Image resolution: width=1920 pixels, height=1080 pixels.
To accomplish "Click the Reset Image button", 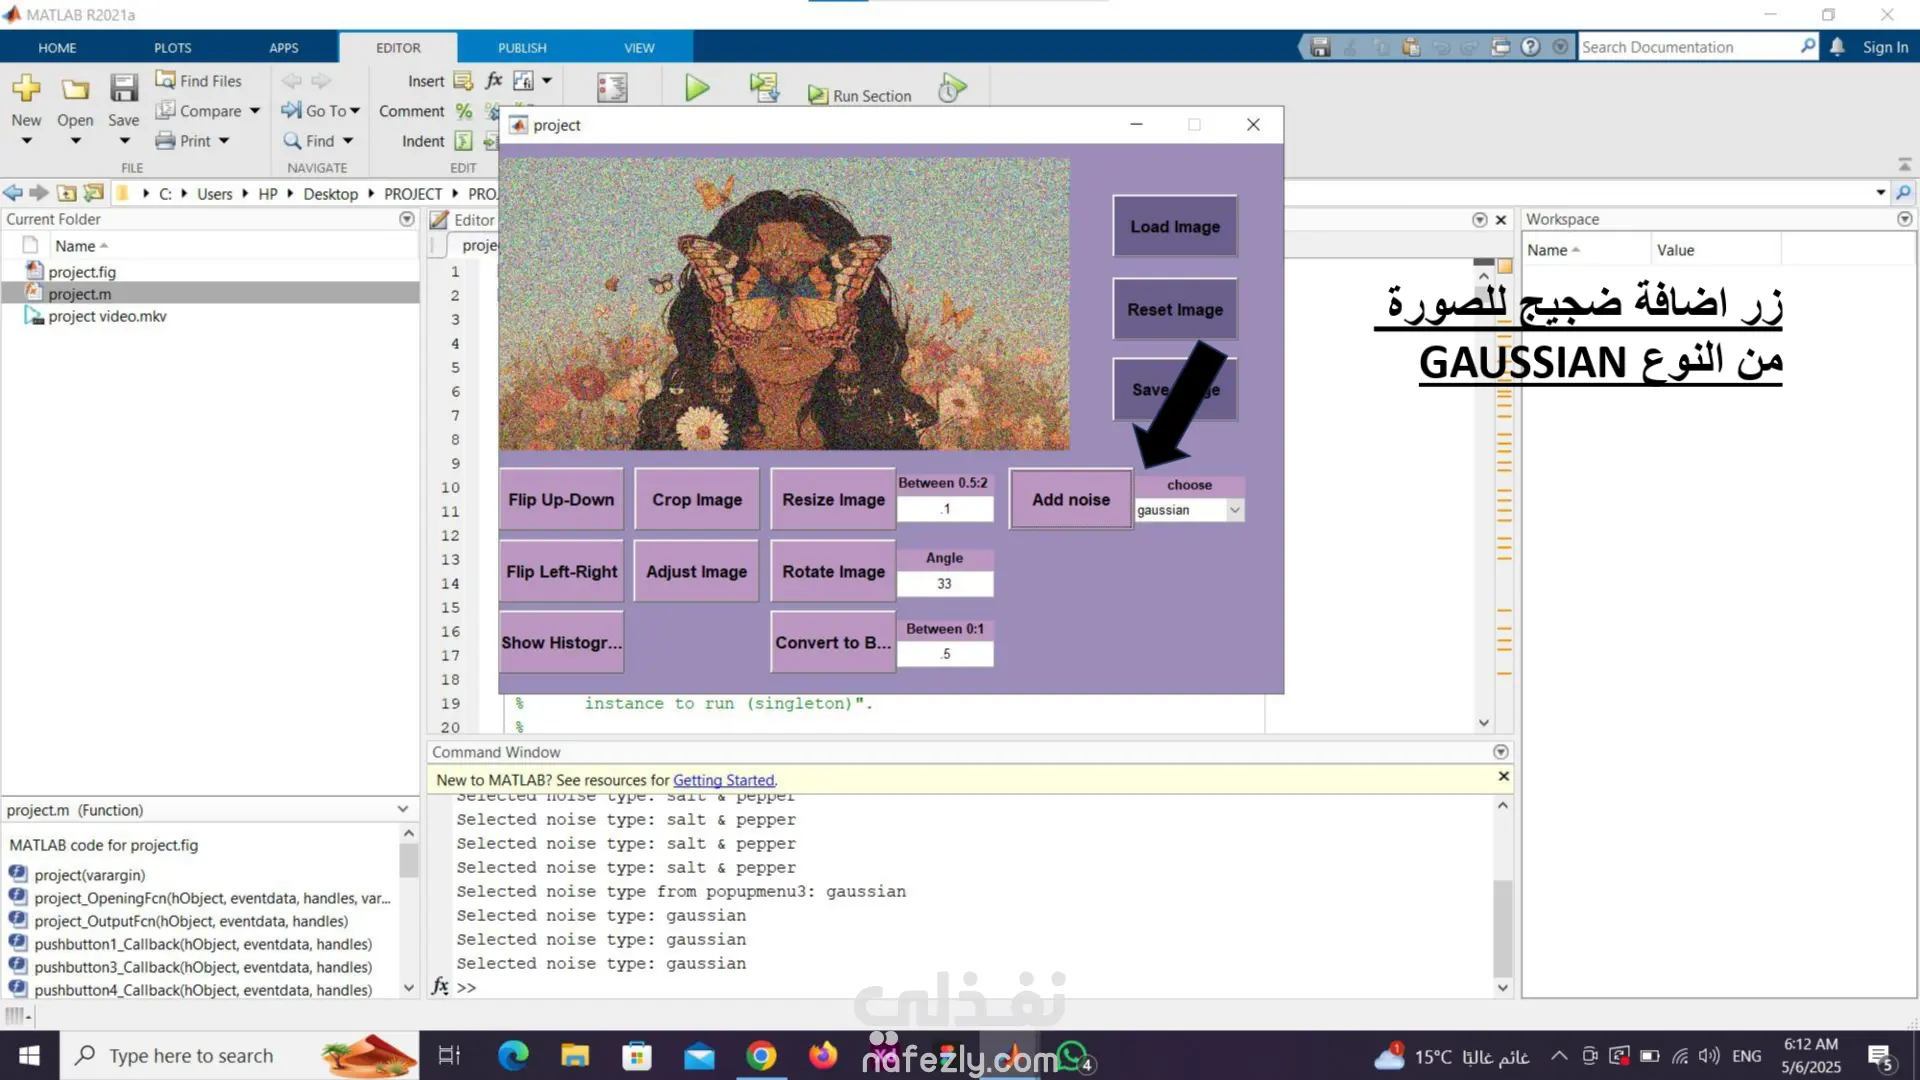I will pyautogui.click(x=1175, y=310).
